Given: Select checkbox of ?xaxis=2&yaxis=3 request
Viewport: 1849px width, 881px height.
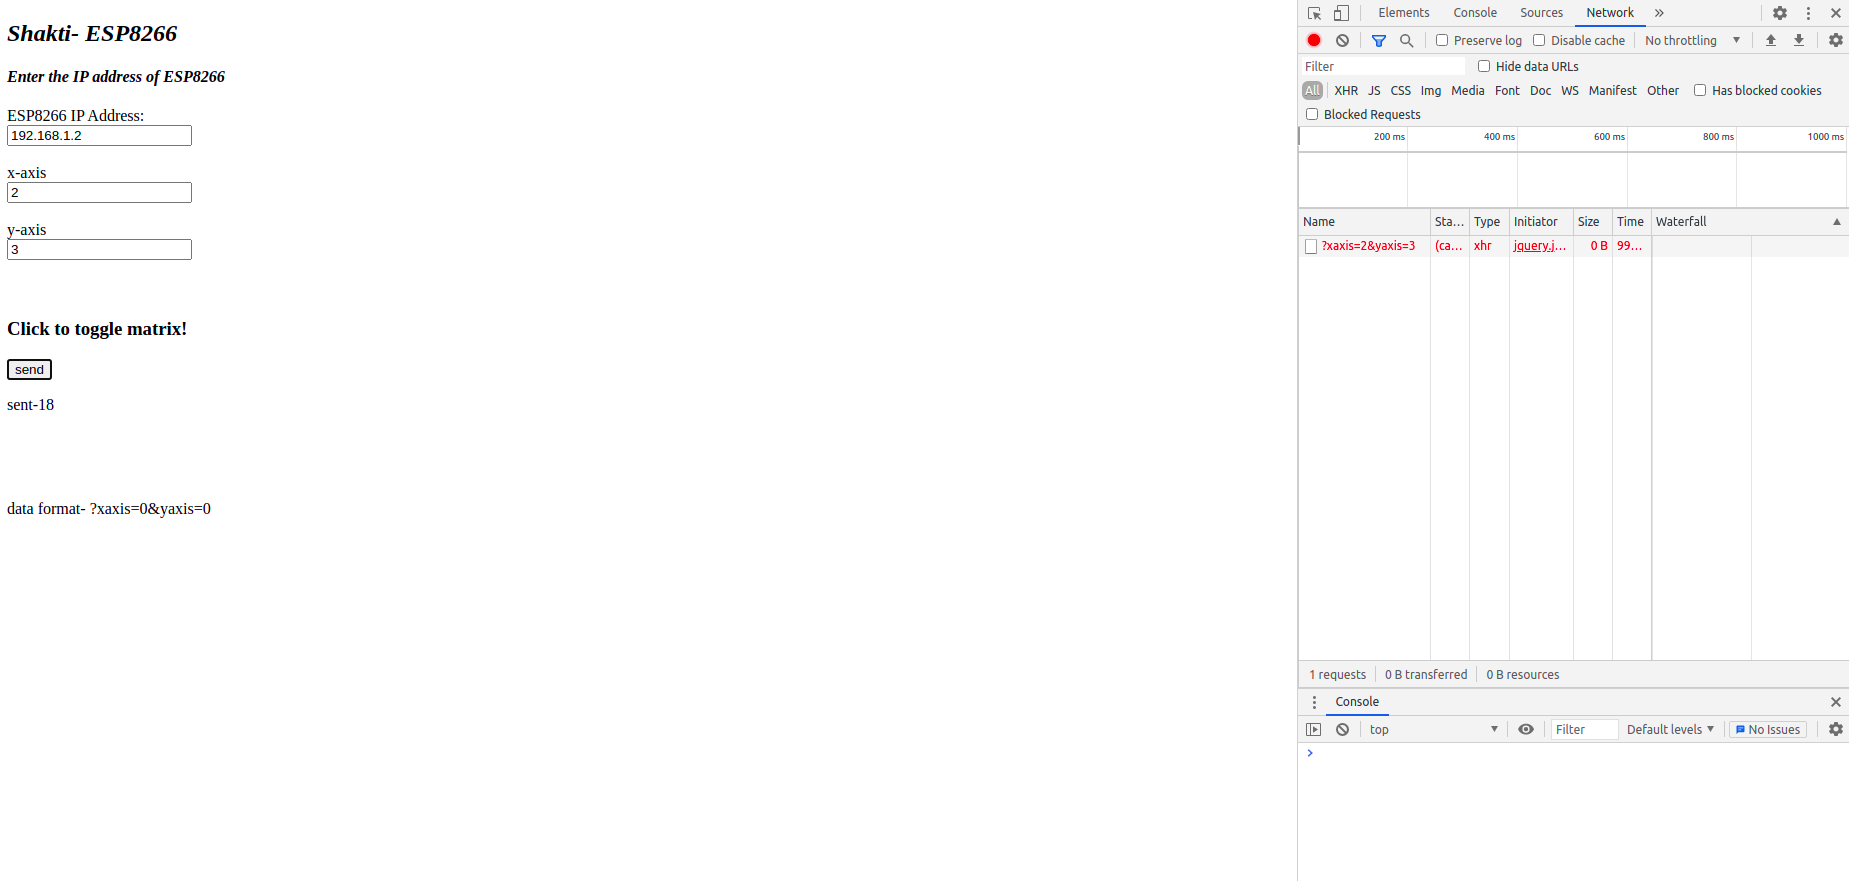Looking at the screenshot, I should tap(1311, 246).
